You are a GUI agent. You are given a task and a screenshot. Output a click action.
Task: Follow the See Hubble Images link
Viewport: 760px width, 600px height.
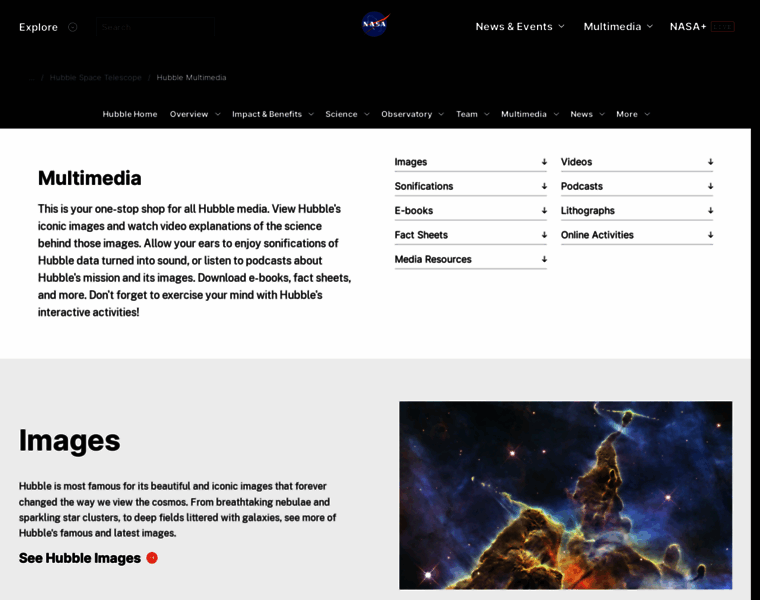[80, 558]
